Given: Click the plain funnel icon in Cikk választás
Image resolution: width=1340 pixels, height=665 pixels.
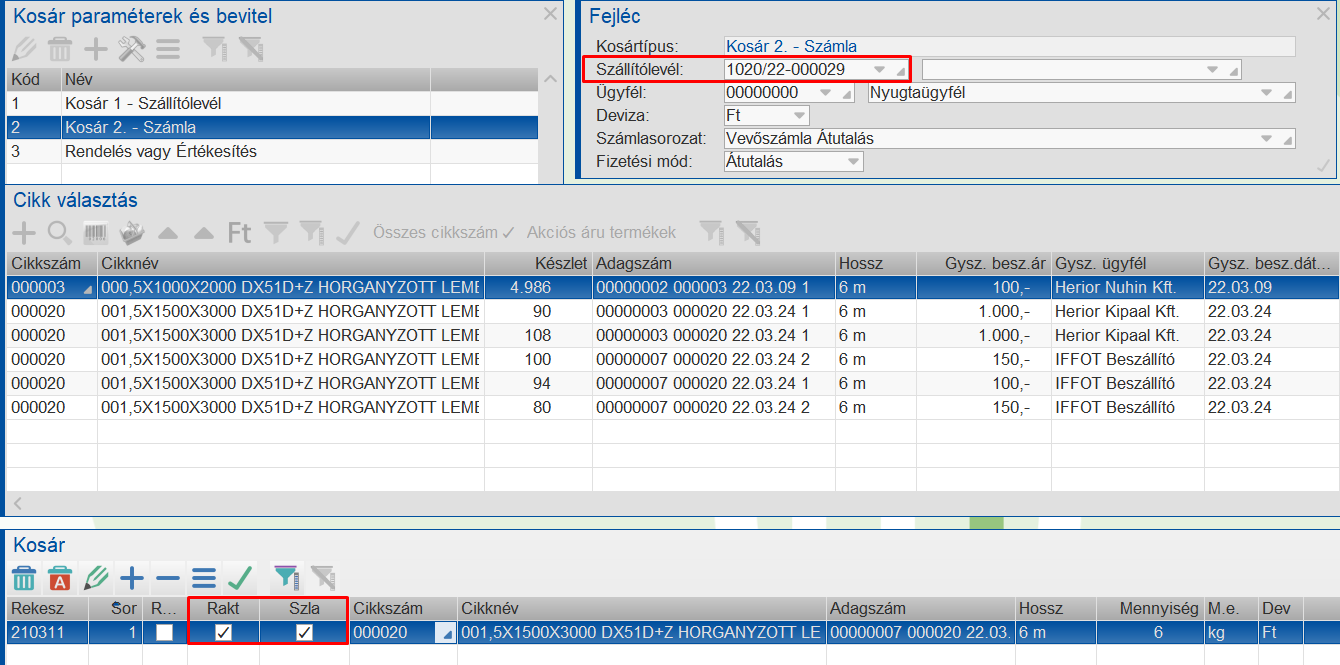Looking at the screenshot, I should click(275, 233).
